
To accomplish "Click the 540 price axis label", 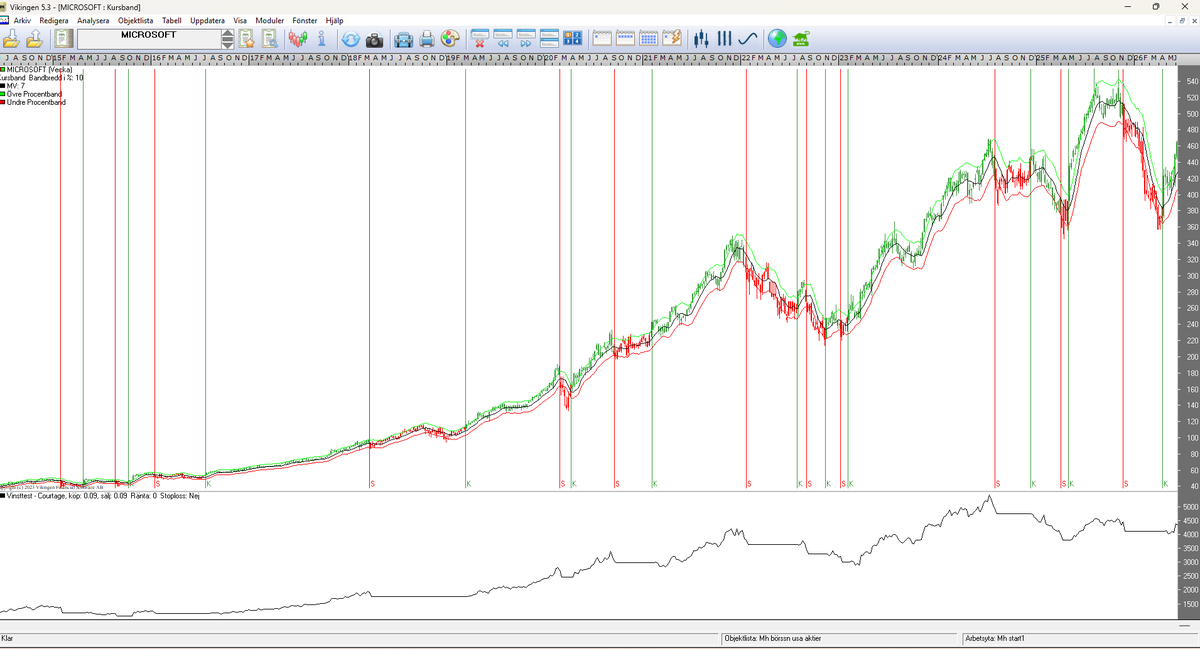I will click(x=1192, y=81).
